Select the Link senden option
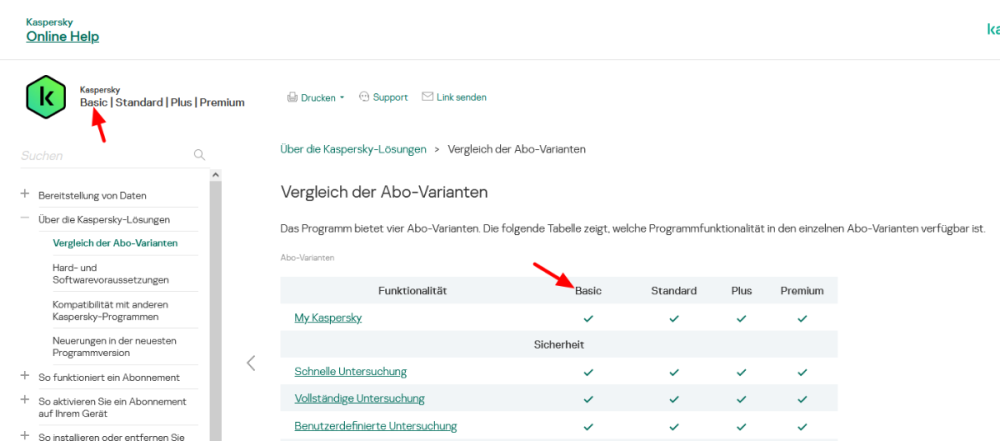 tap(462, 98)
